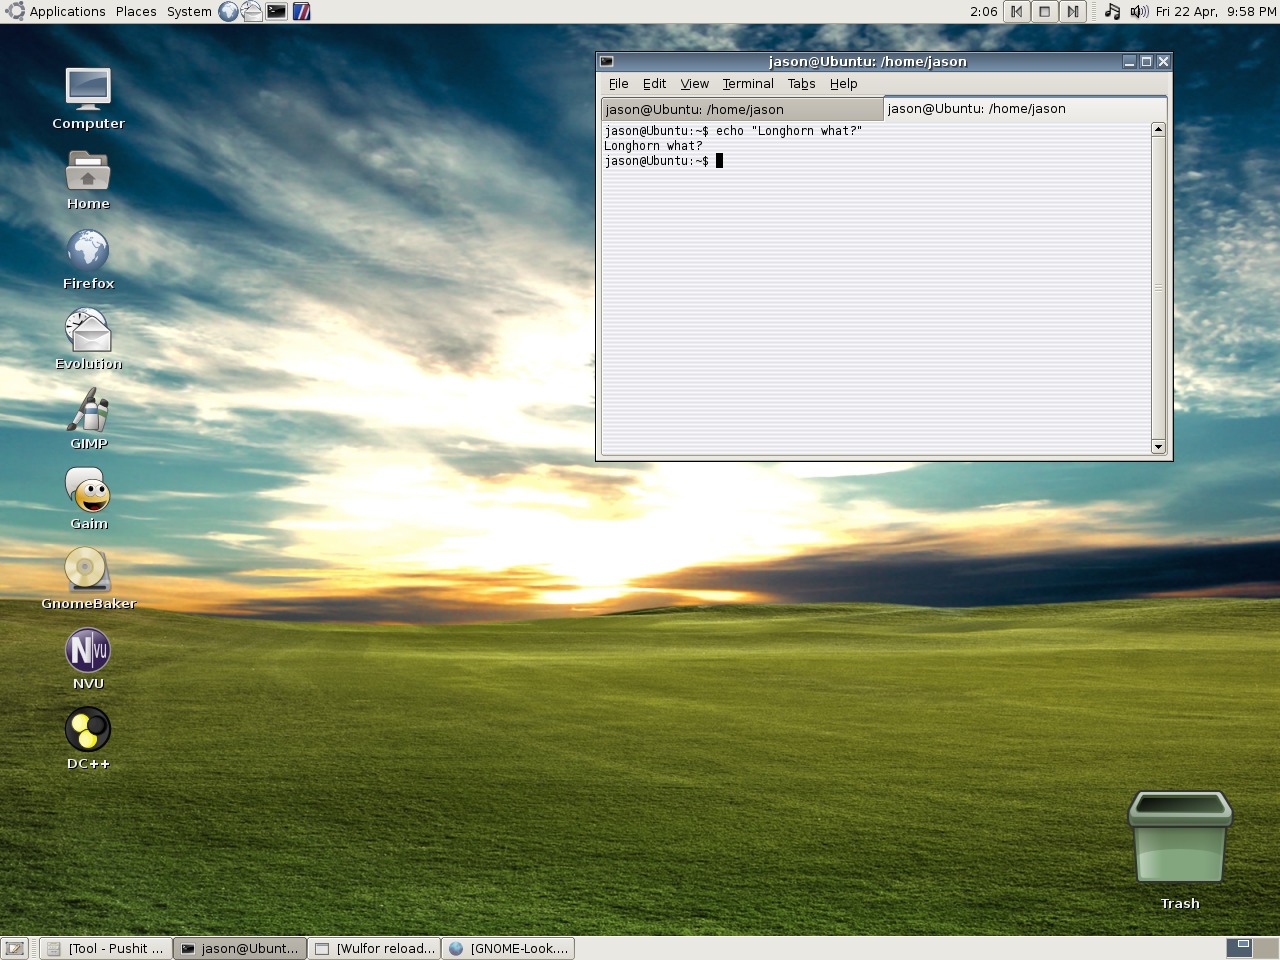Open the Terminal menu in menu bar
Viewport: 1280px width, 960px height.
(748, 84)
